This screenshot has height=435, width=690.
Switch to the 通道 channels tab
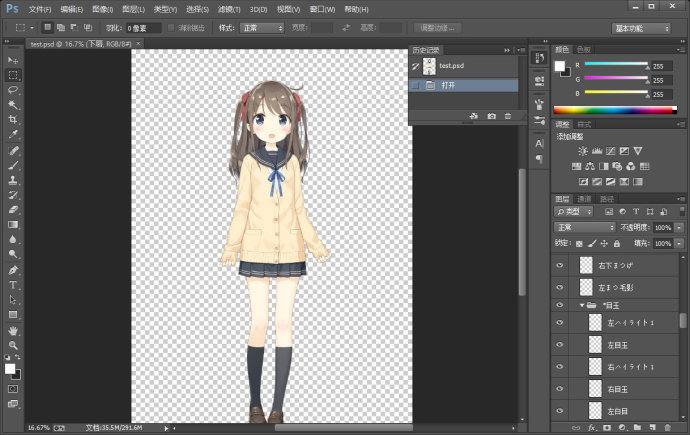tap(583, 199)
